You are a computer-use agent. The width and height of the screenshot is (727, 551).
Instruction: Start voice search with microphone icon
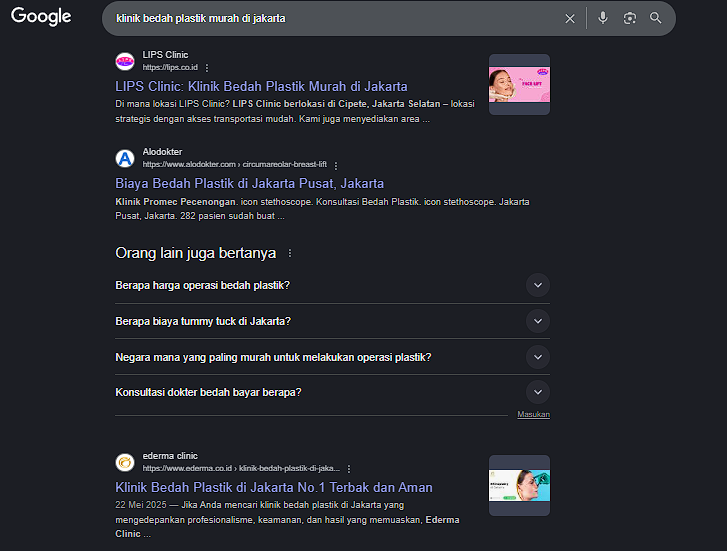coord(603,18)
